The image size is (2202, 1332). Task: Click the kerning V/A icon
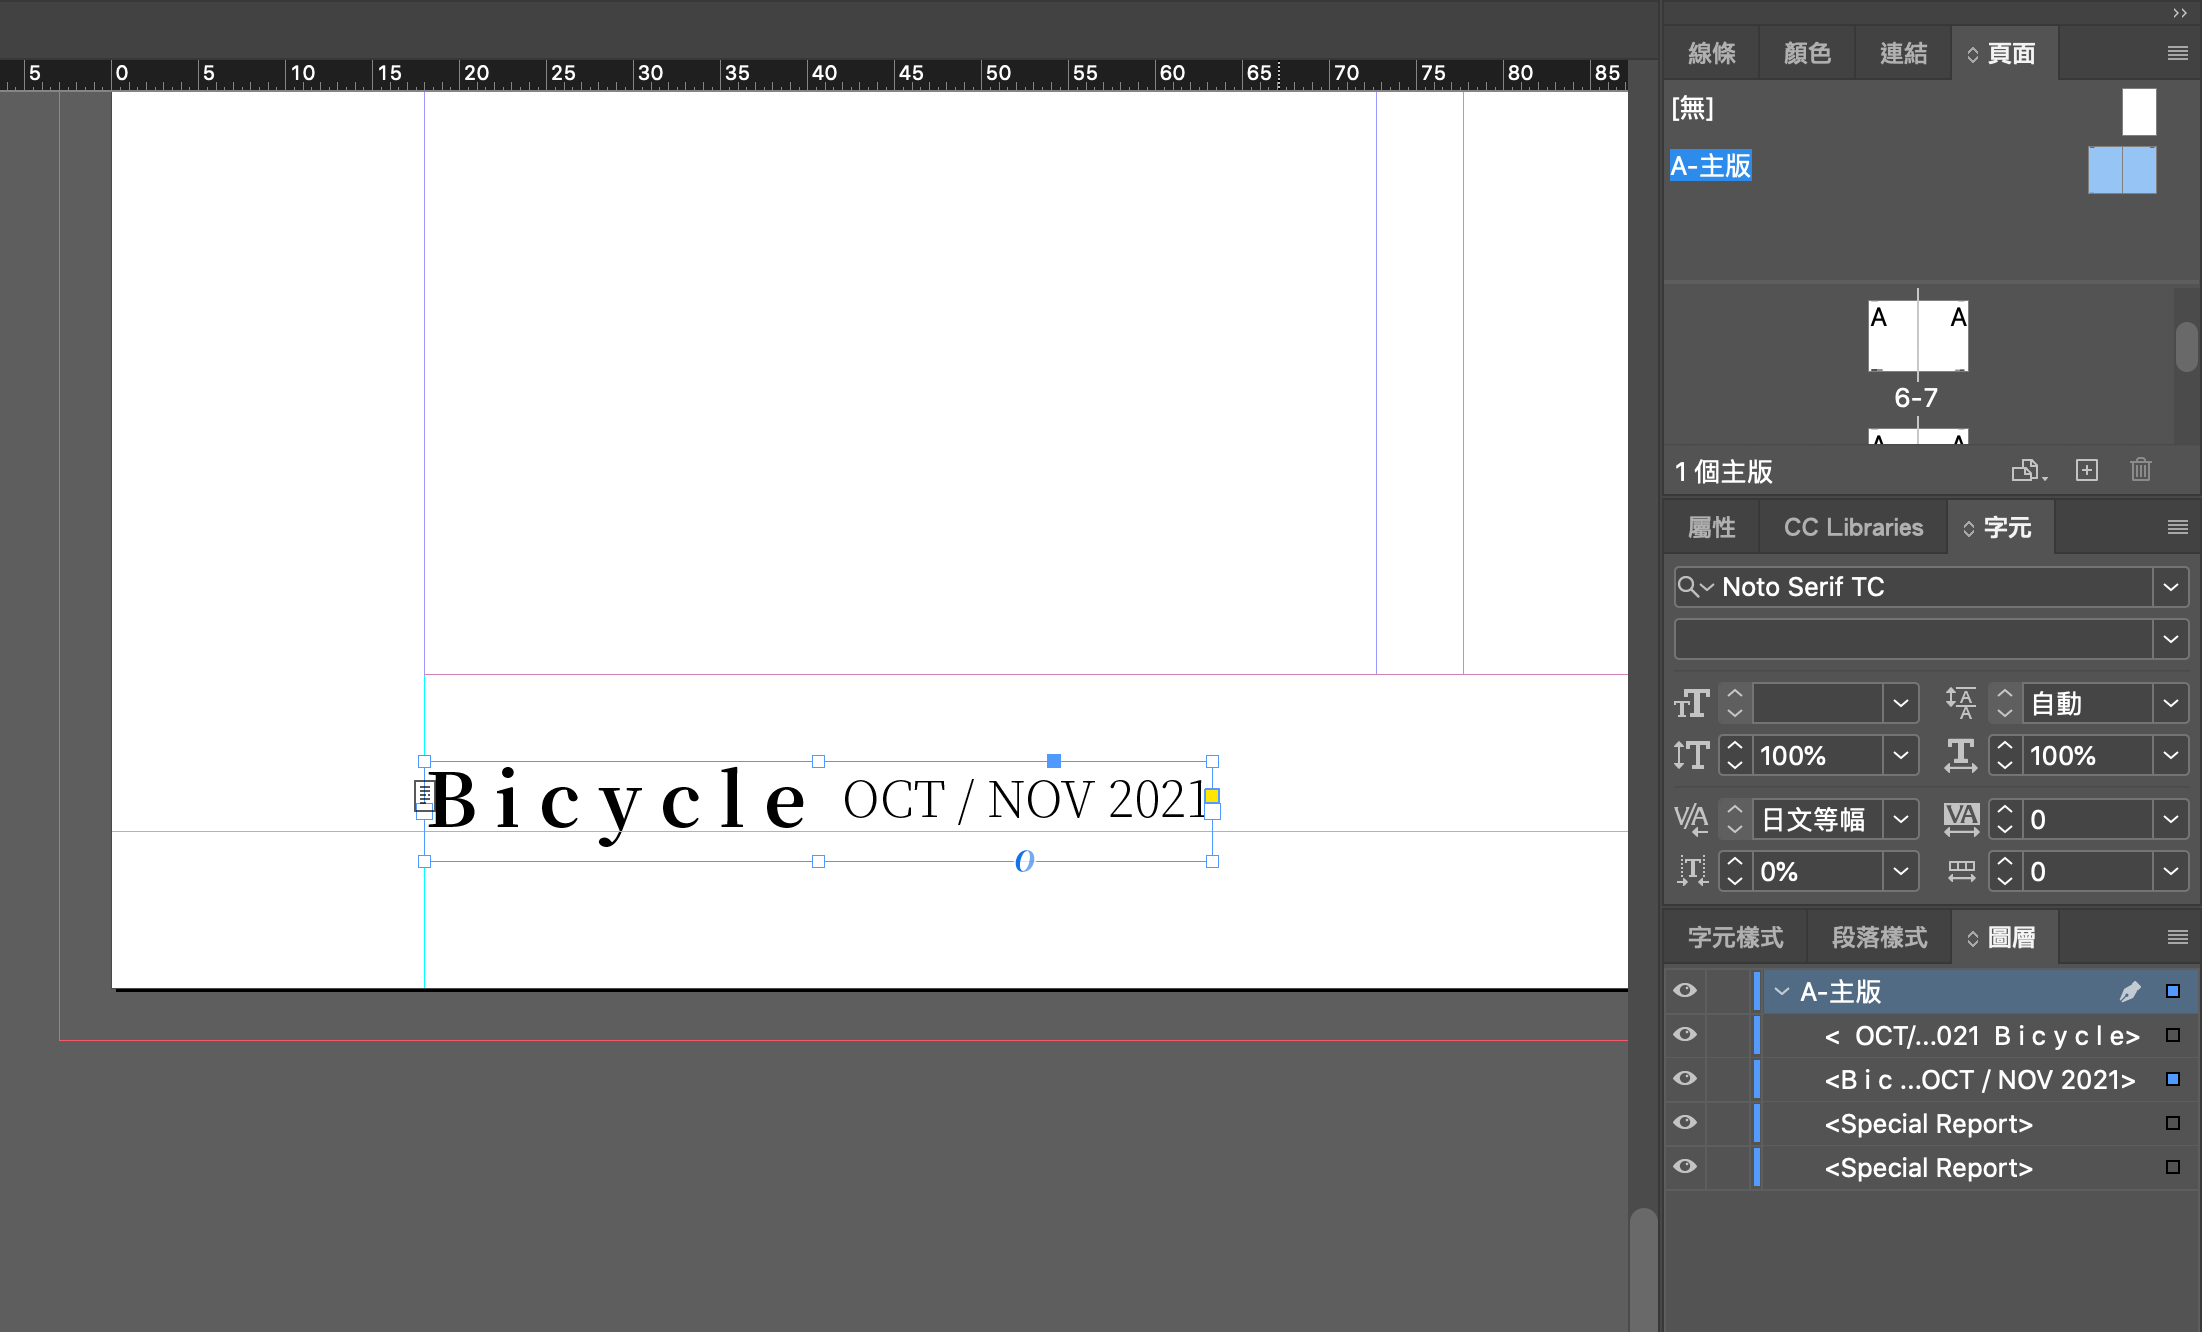(1691, 820)
